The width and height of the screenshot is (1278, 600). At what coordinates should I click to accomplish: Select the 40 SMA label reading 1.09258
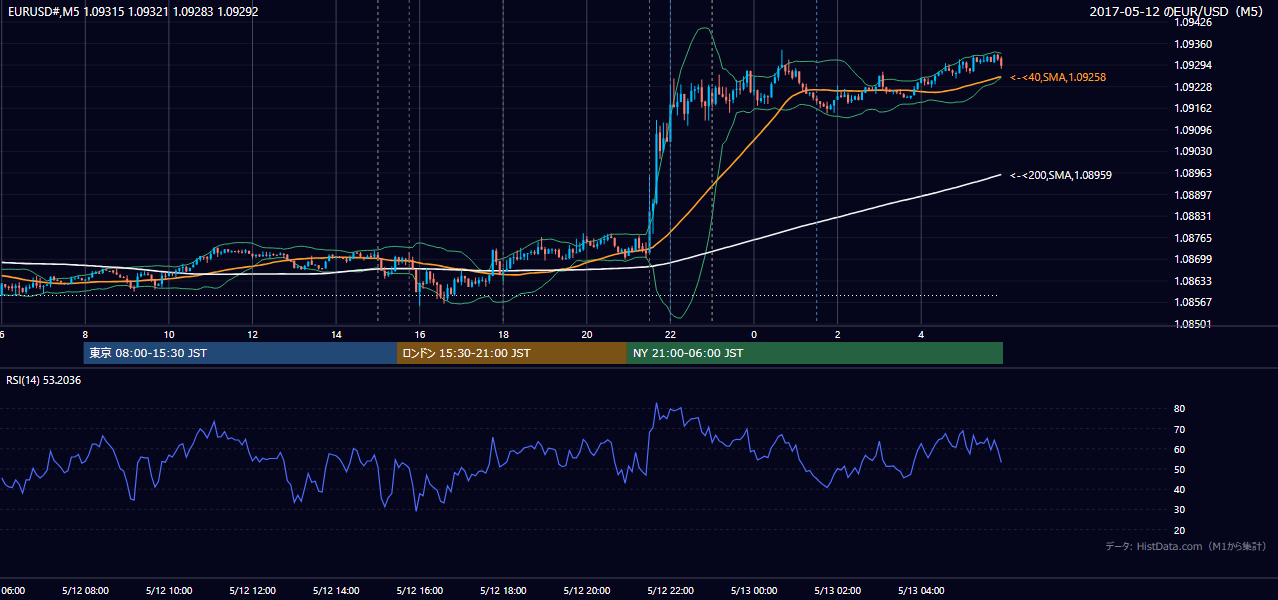(1058, 77)
